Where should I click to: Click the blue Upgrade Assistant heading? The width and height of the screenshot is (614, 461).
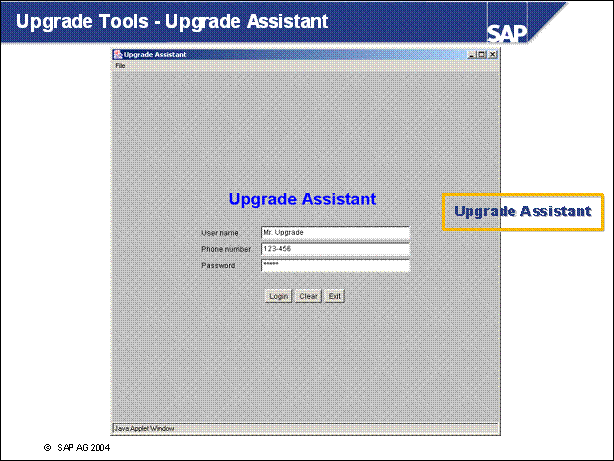[x=302, y=199]
